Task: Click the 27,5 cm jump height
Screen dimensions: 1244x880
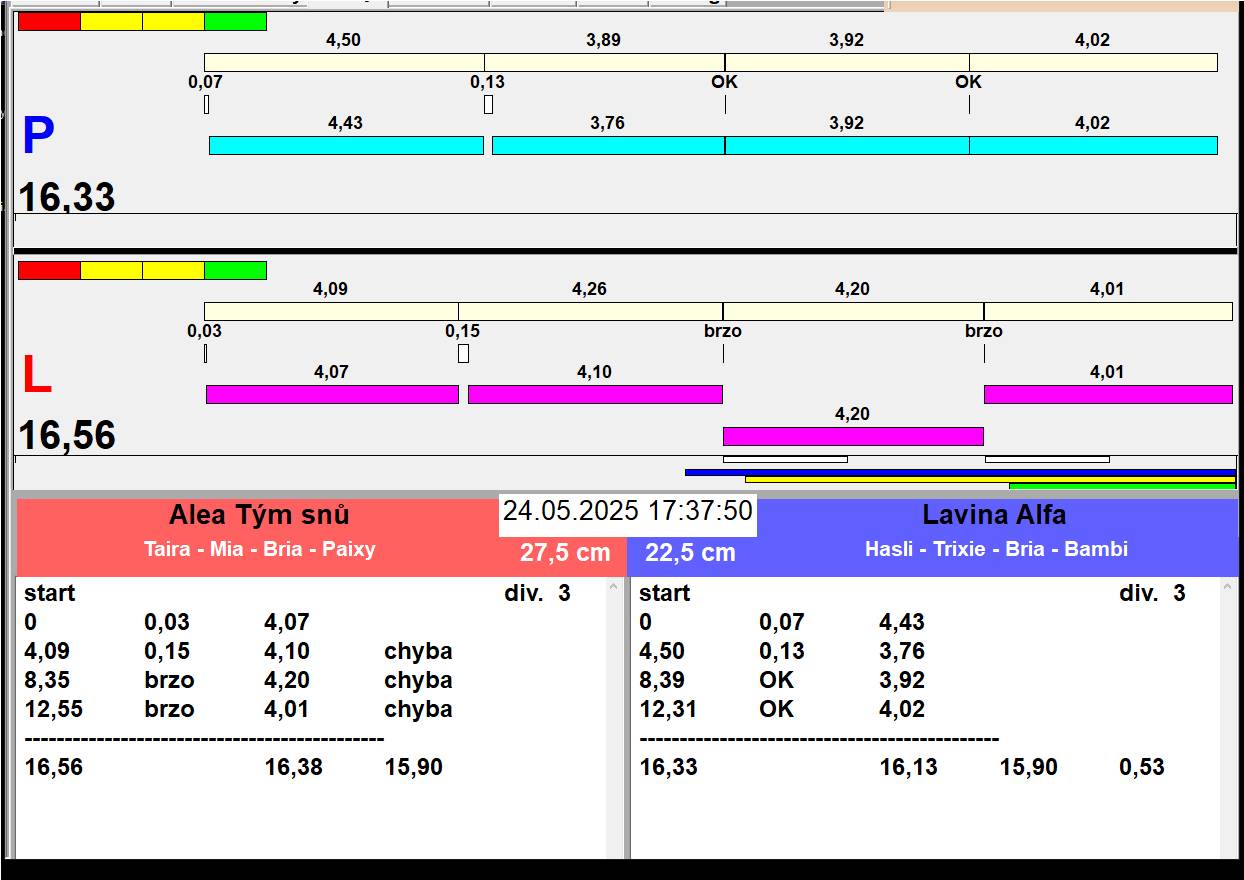Action: click(x=565, y=553)
